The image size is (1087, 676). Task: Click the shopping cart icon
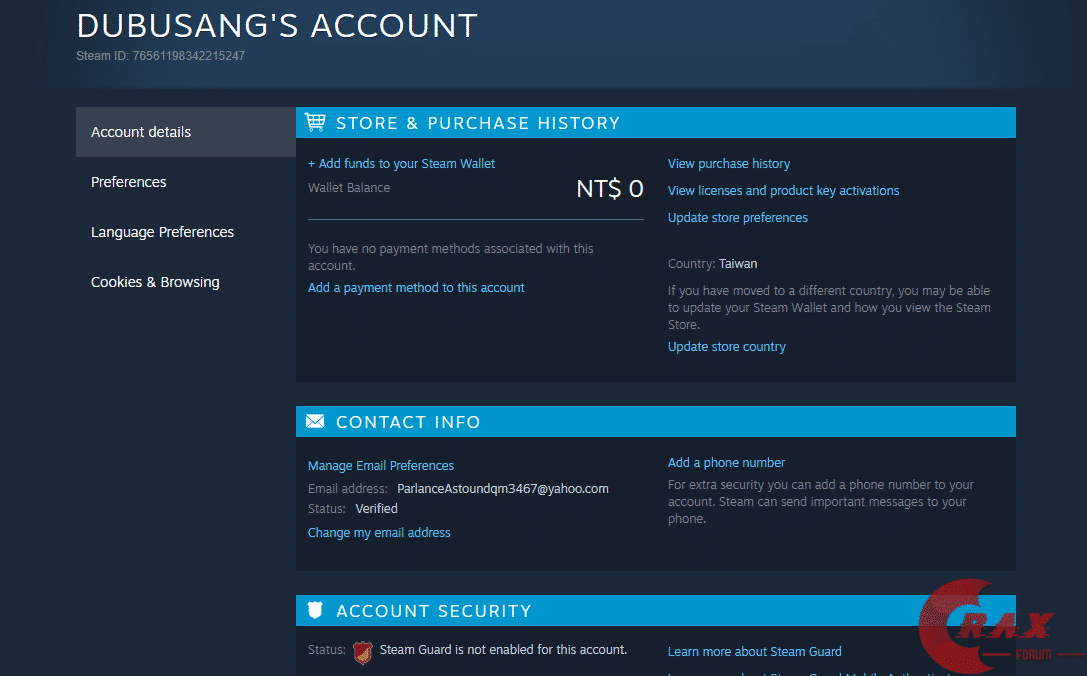tap(316, 122)
